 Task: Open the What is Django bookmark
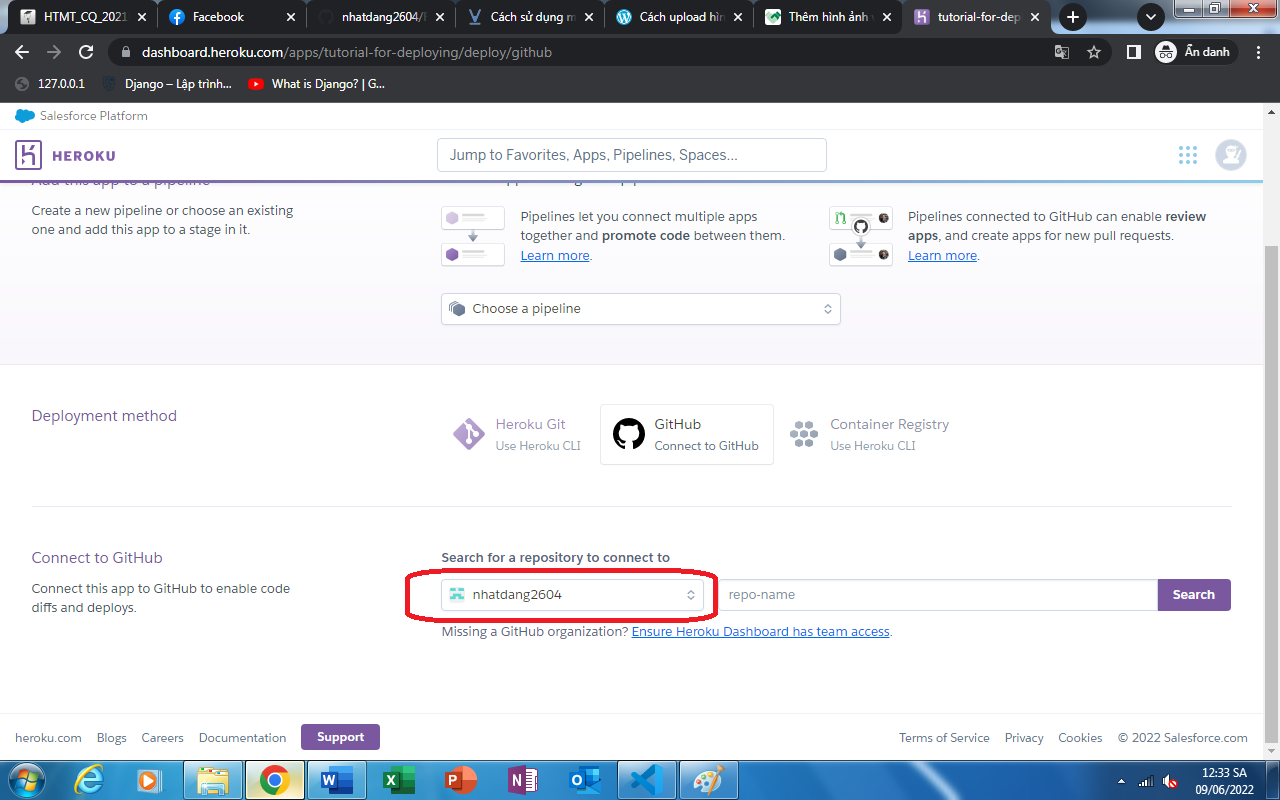click(316, 84)
